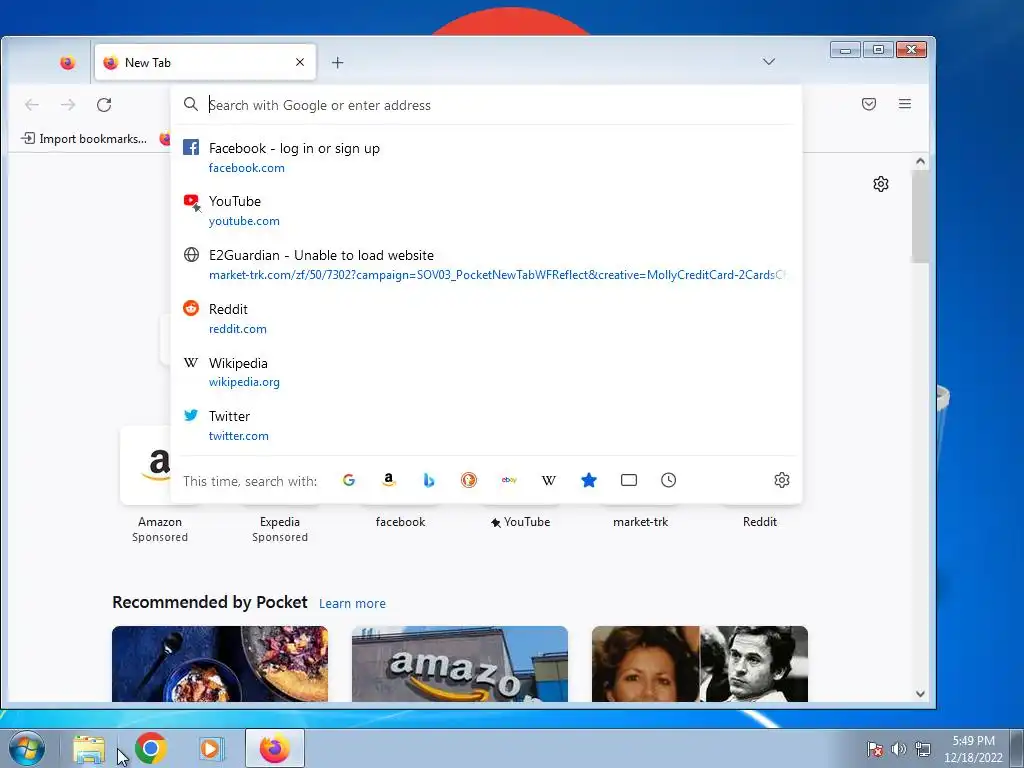This screenshot has height=768, width=1024.
Task: Click the Firefox taskbar button
Action: (274, 748)
